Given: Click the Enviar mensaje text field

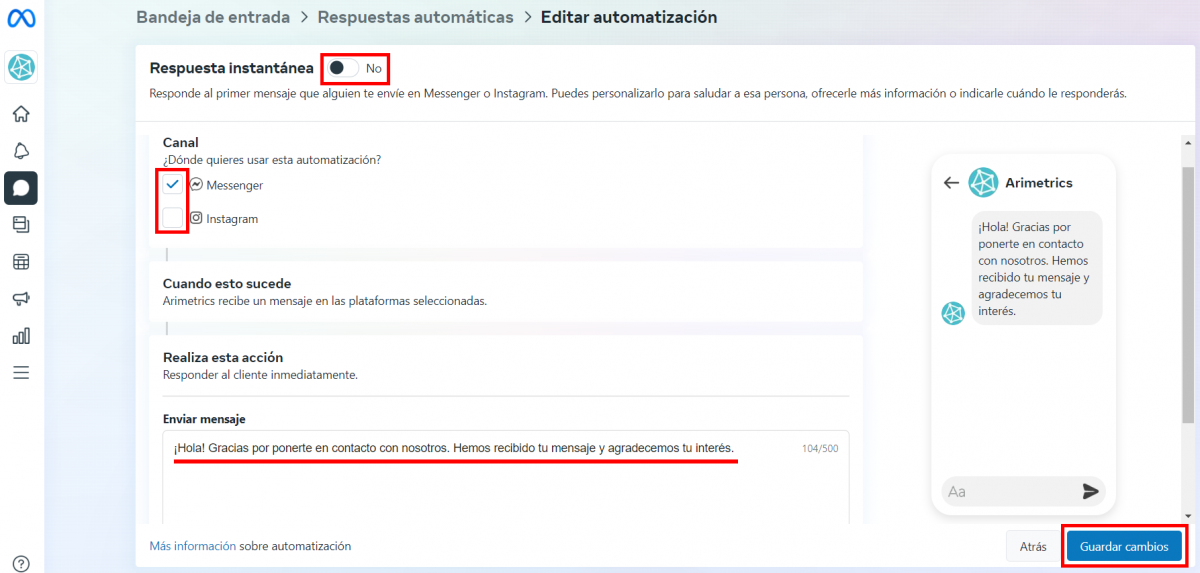Looking at the screenshot, I should (x=506, y=478).
